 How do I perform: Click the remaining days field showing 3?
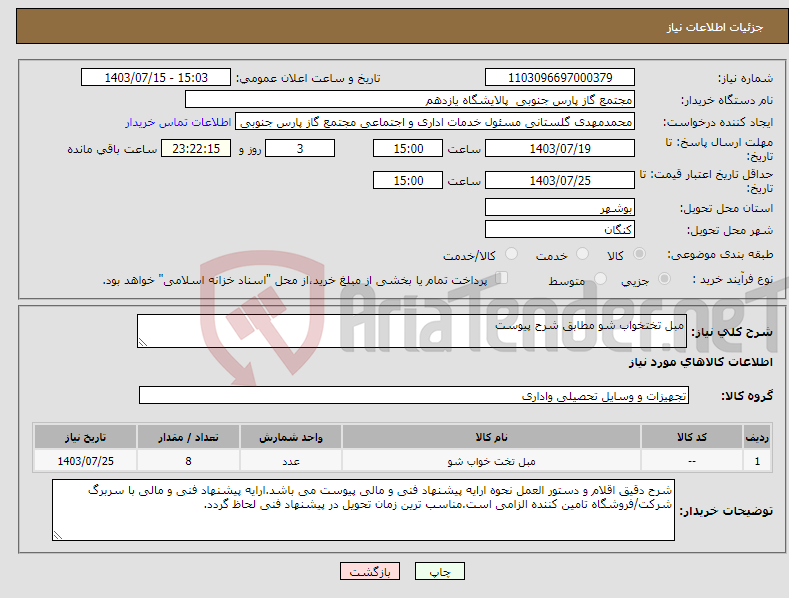[300, 148]
